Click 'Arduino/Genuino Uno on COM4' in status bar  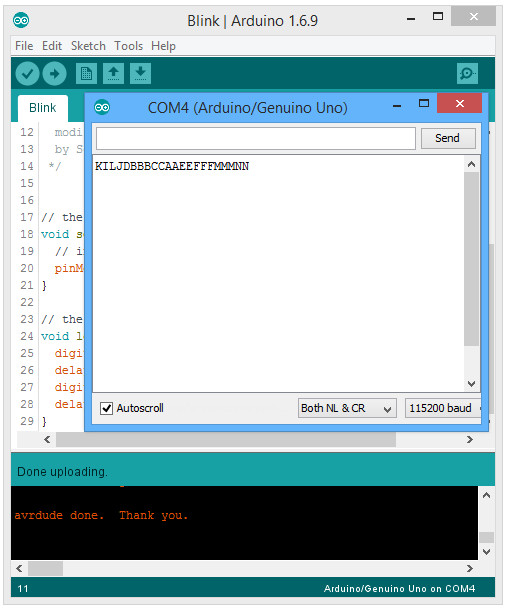tap(399, 589)
